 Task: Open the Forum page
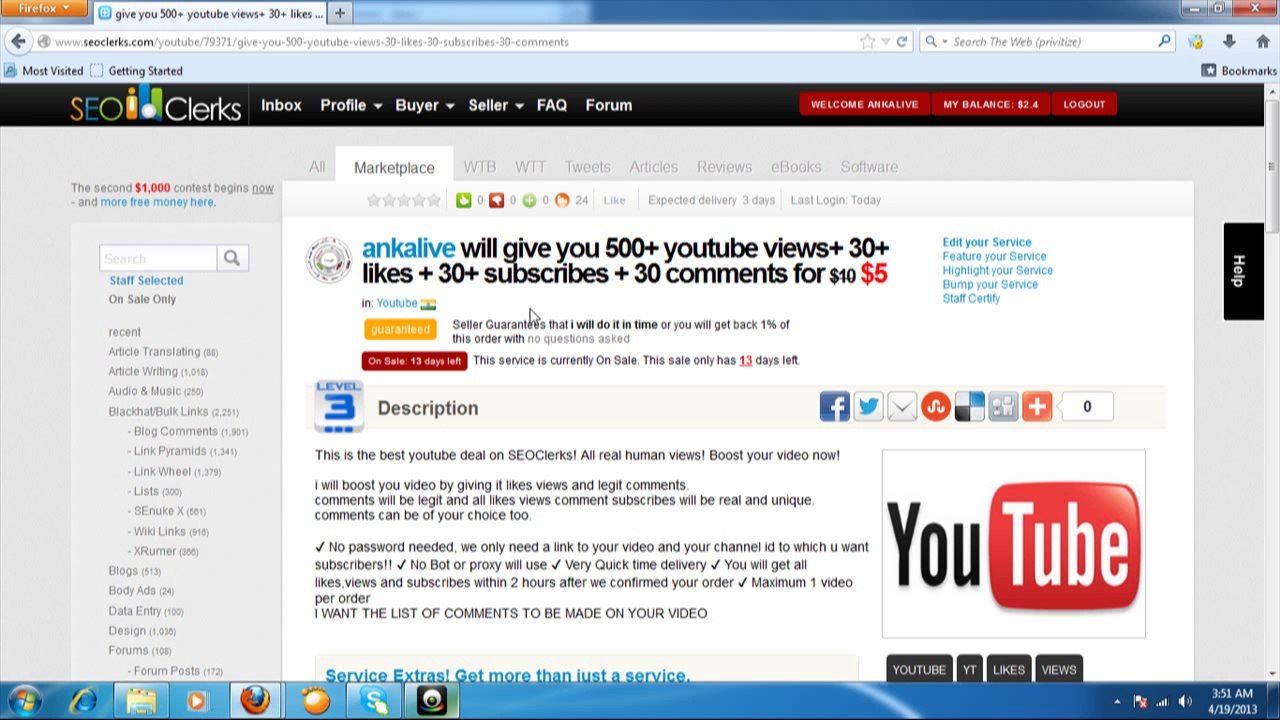pyautogui.click(x=609, y=105)
